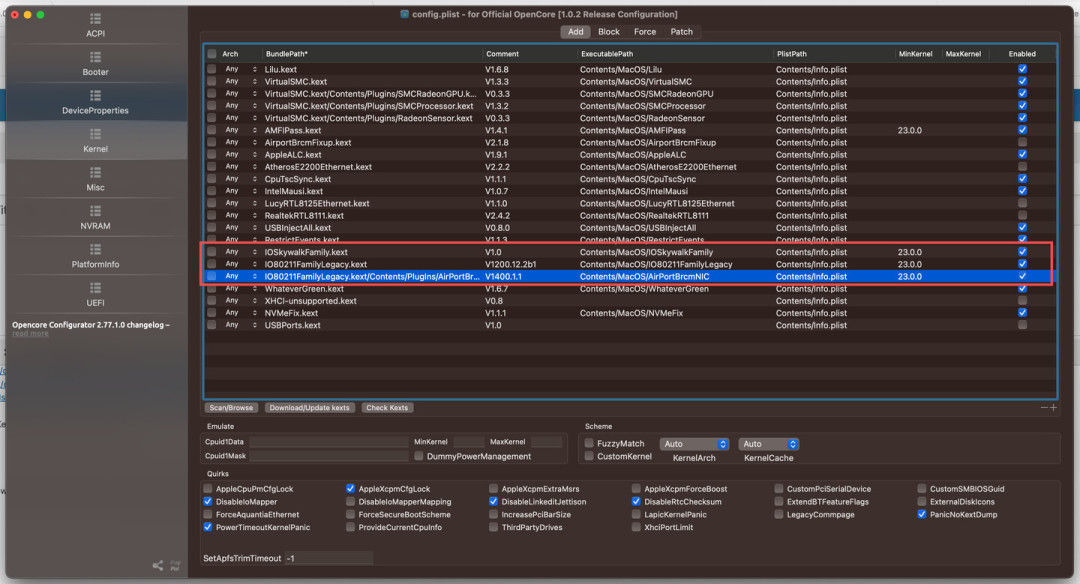Toggle Enabled checkbox for AirportBrcmFixup.kext
The height and width of the screenshot is (584, 1080).
[x=1022, y=143]
